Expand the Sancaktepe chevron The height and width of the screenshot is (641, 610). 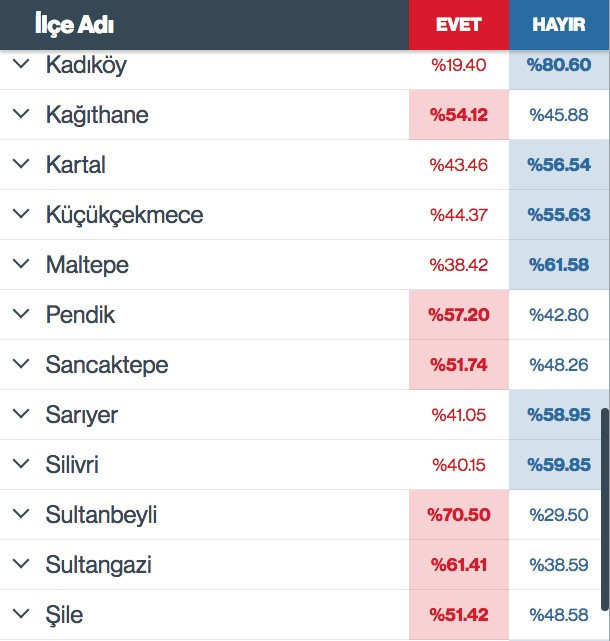[22, 365]
